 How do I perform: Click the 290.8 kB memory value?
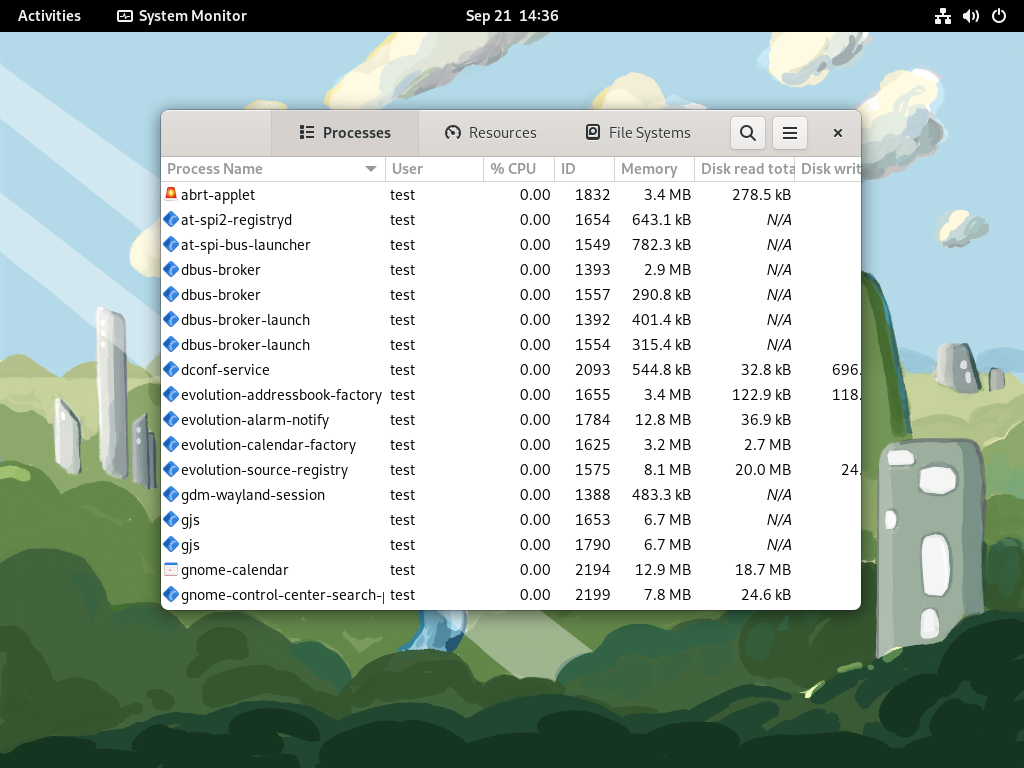click(x=662, y=295)
